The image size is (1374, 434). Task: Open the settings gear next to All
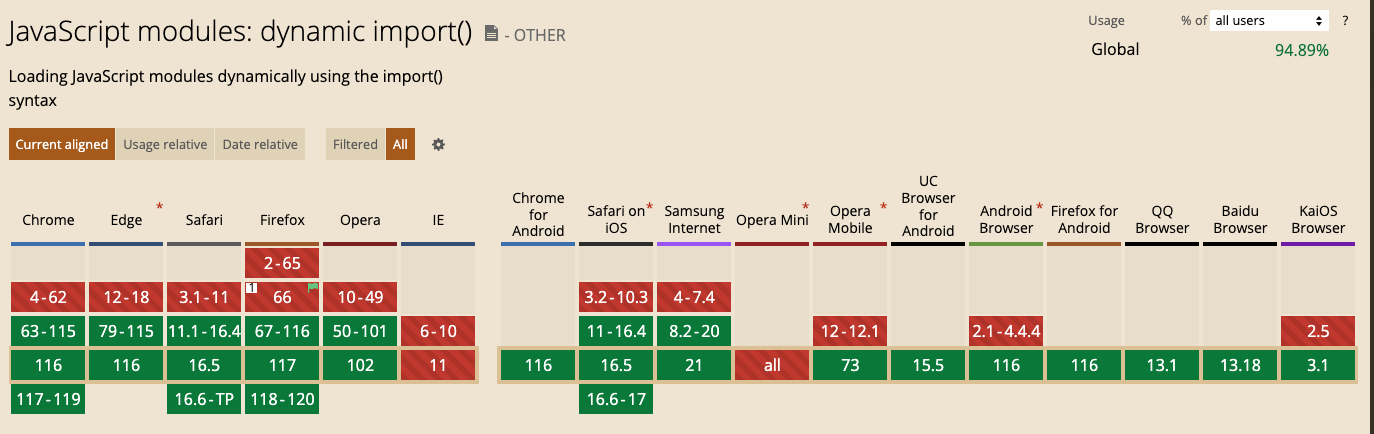pos(438,144)
